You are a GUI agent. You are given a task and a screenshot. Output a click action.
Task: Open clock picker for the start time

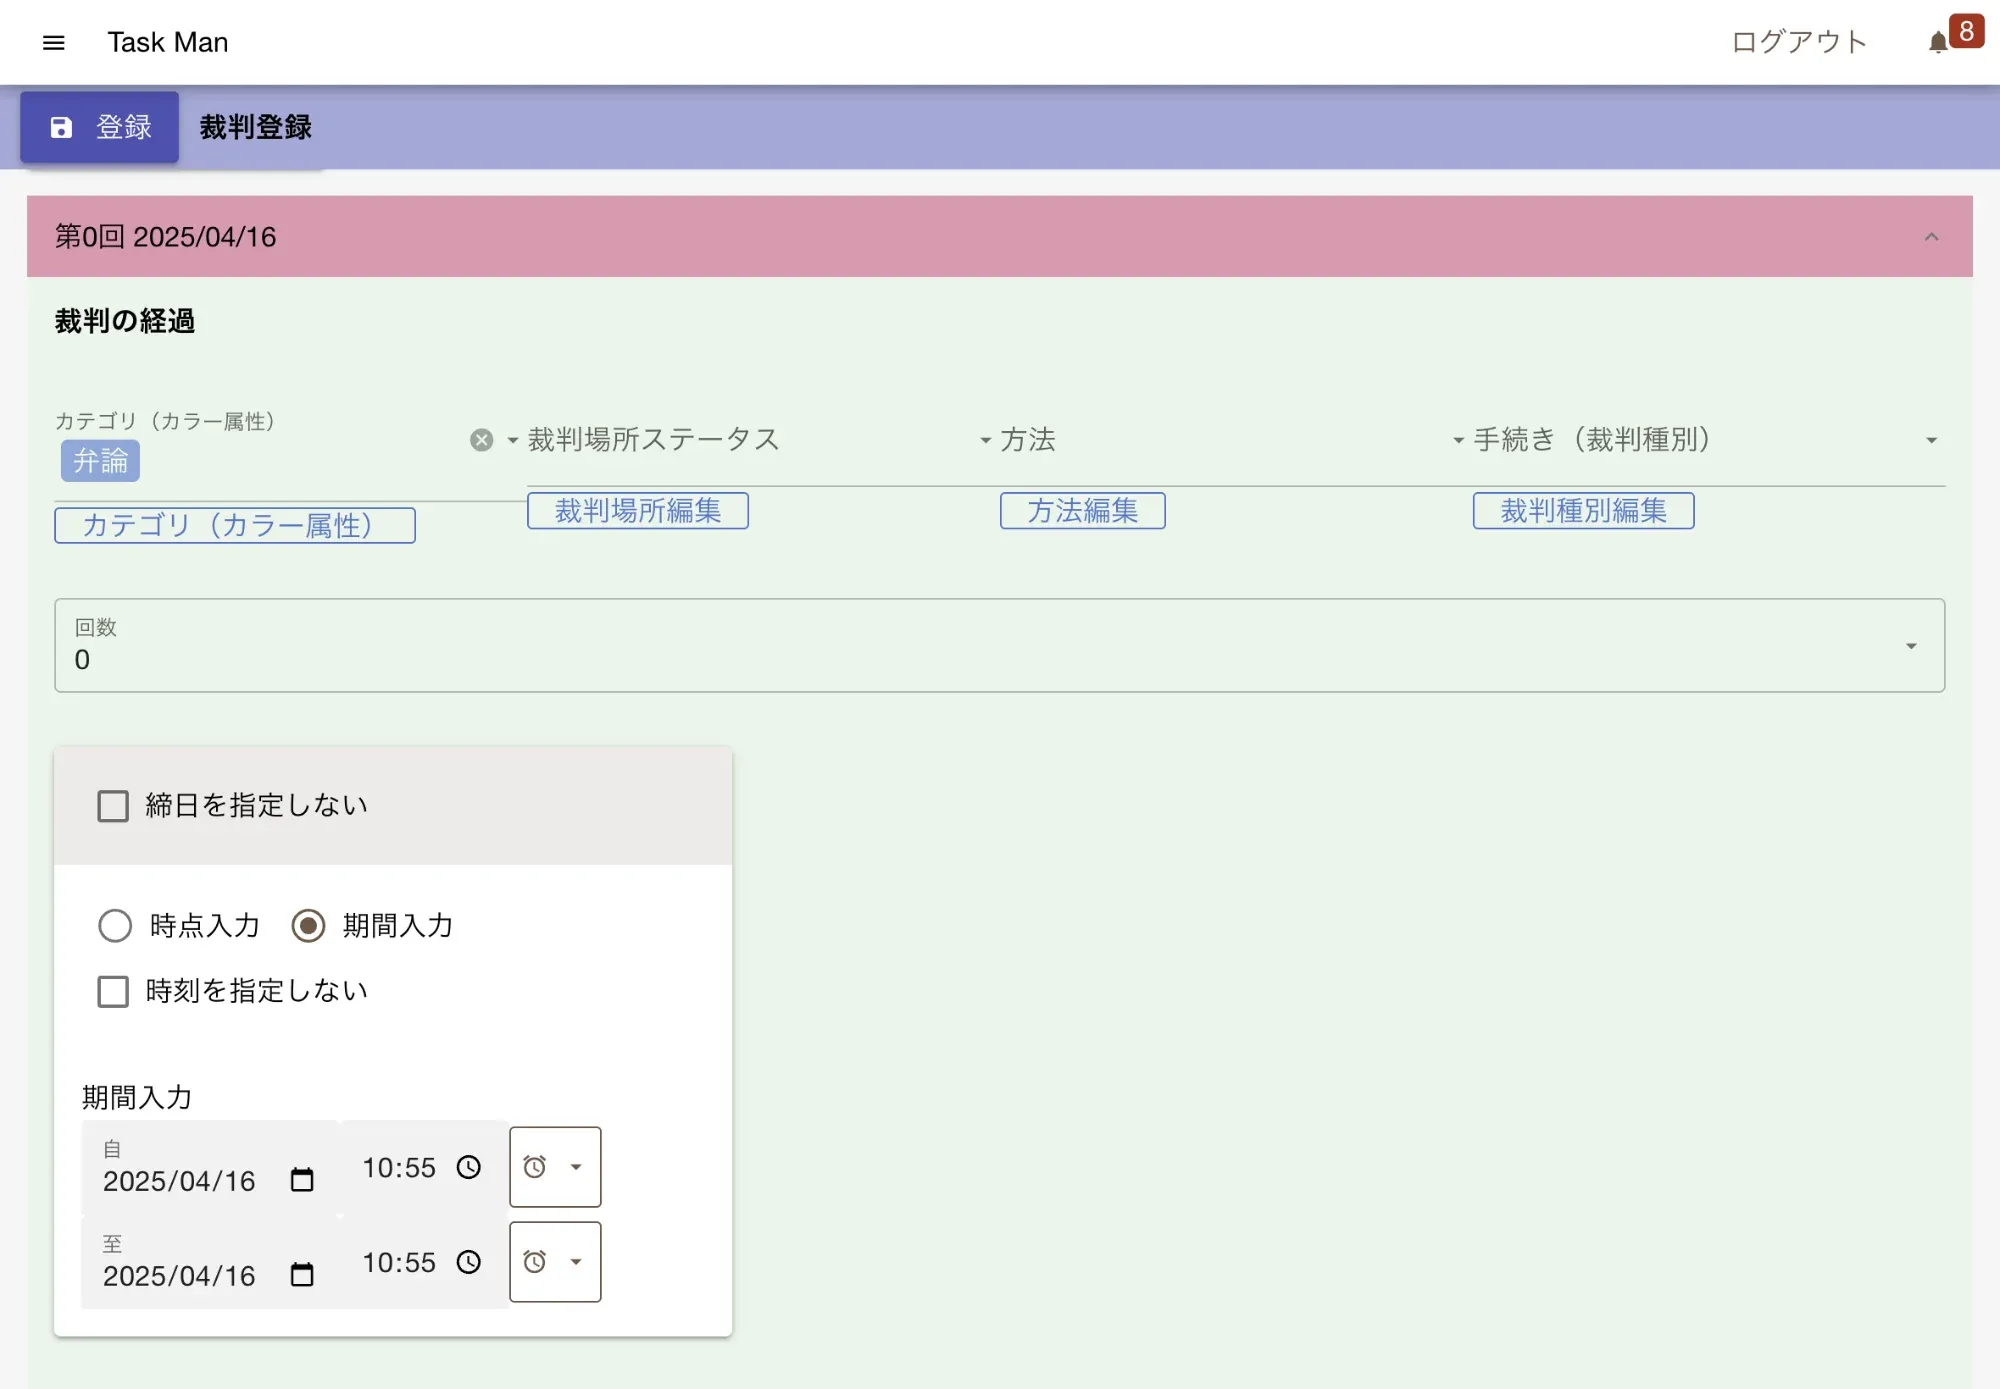(x=469, y=1167)
